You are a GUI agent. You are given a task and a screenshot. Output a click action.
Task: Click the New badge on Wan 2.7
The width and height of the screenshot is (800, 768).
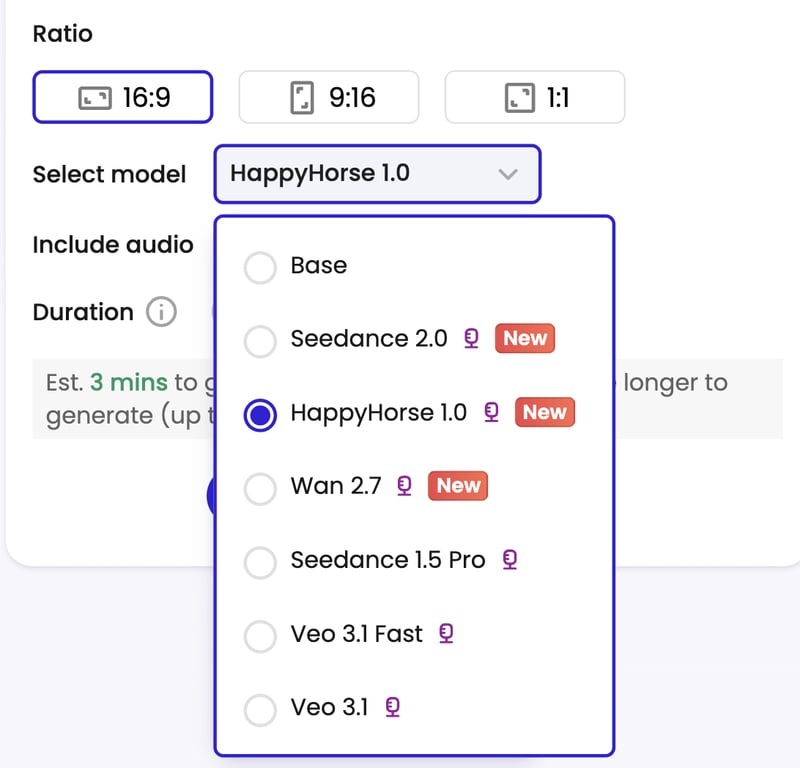tap(458, 485)
